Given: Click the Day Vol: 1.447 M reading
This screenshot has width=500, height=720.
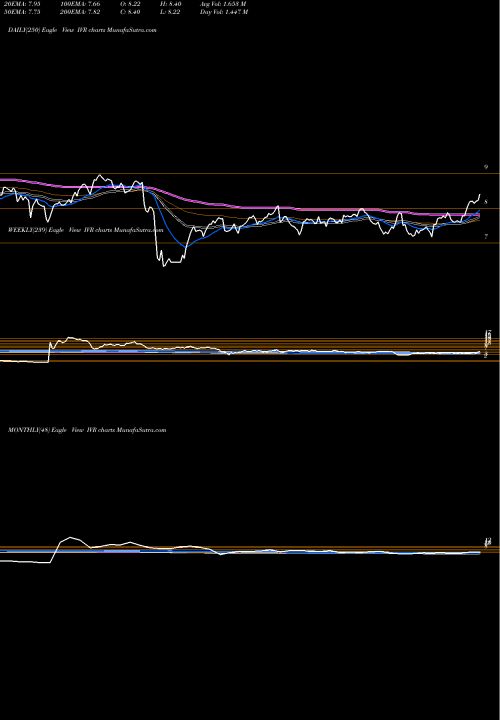Looking at the screenshot, I should pos(224,12).
